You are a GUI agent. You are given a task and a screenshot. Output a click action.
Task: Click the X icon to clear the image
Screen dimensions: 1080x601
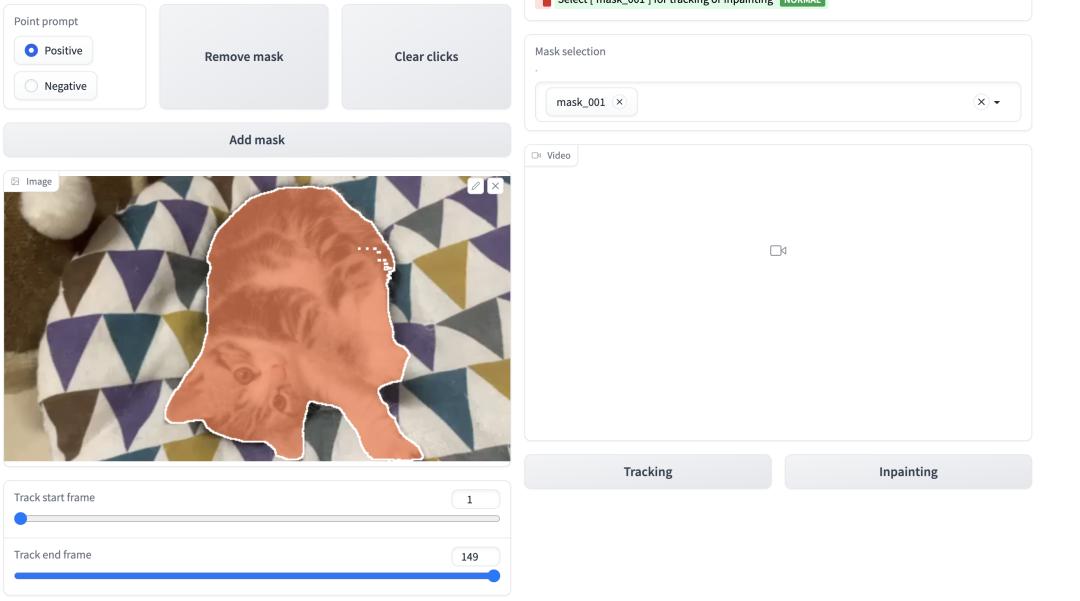[x=497, y=185]
